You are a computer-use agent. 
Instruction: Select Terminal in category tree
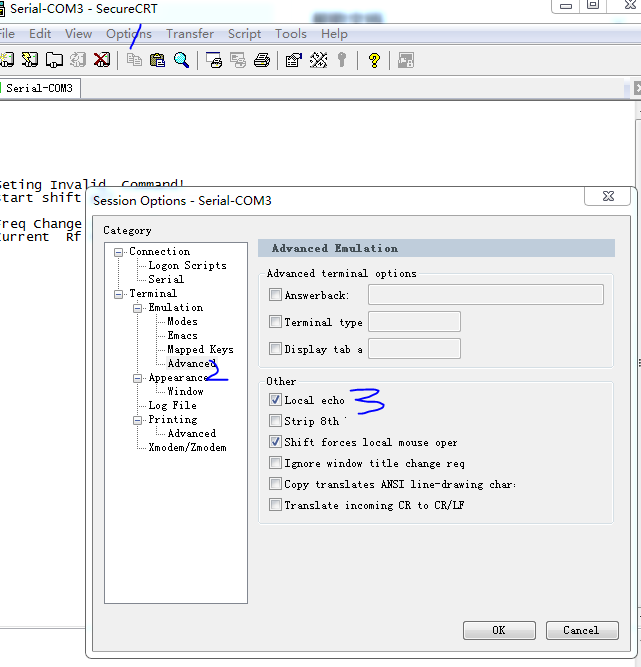(153, 294)
